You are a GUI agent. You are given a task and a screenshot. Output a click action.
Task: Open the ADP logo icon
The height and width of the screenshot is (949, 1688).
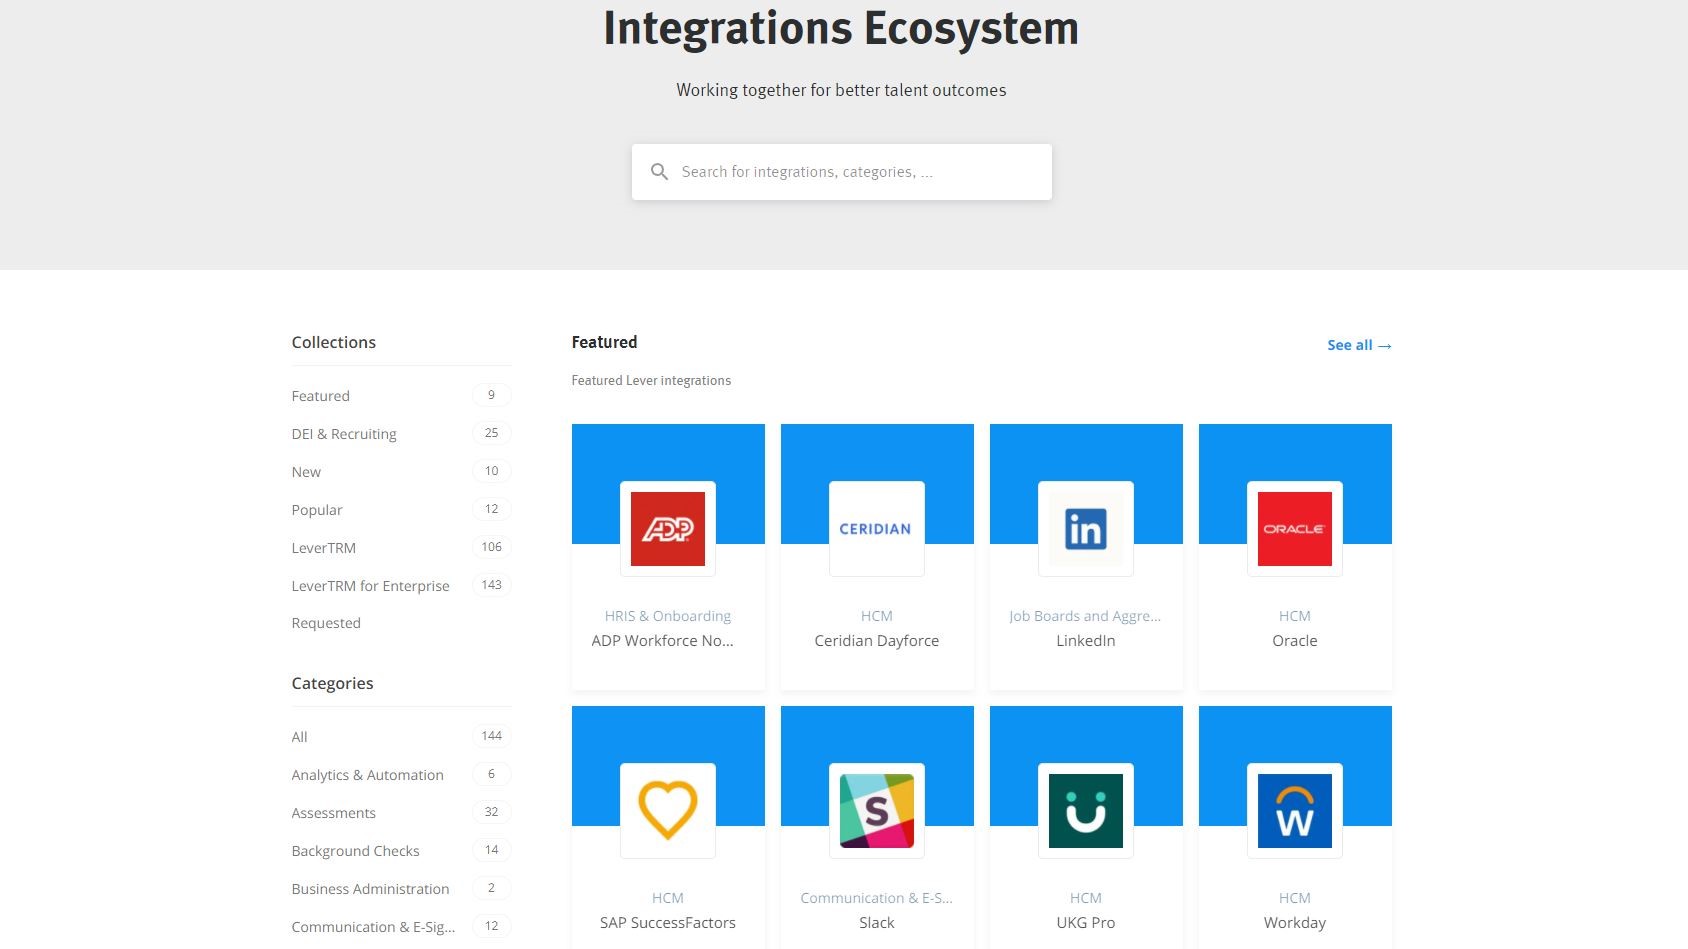coord(668,529)
